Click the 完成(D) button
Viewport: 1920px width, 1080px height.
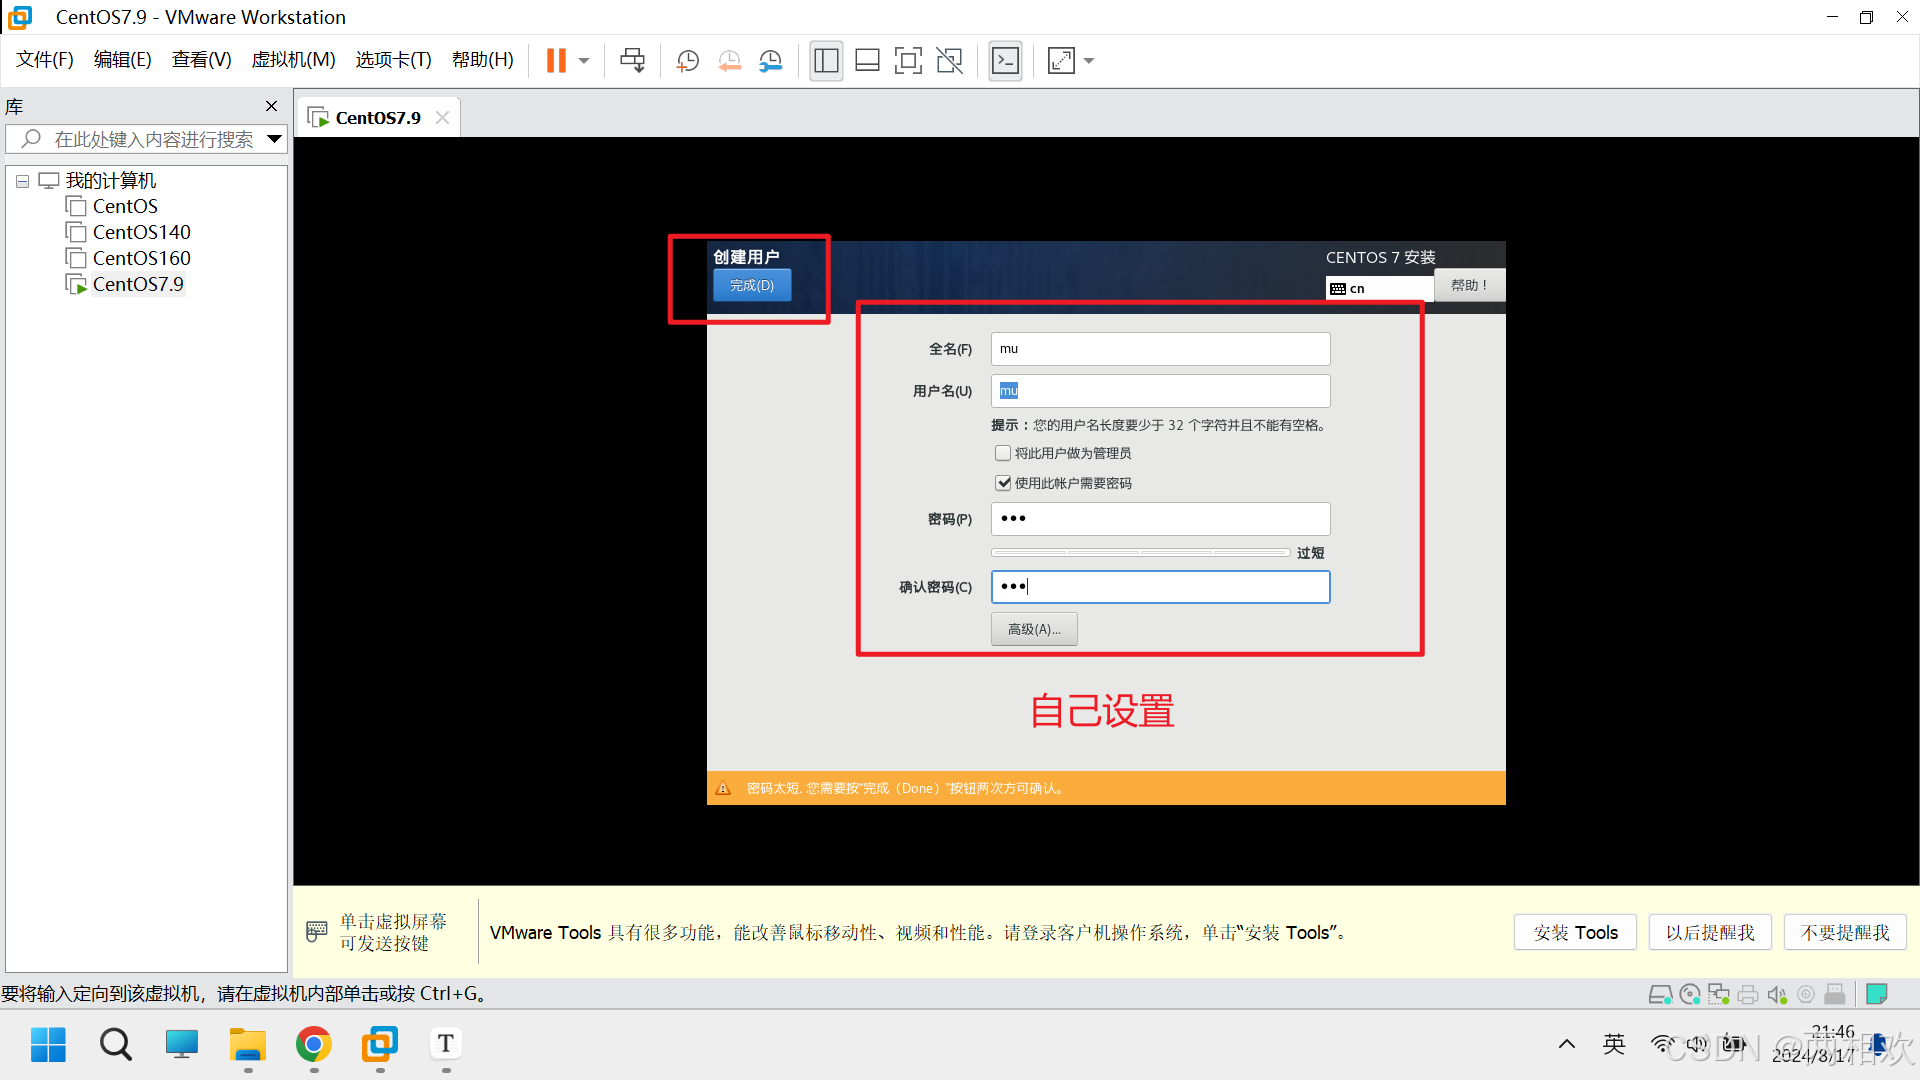pos(751,285)
